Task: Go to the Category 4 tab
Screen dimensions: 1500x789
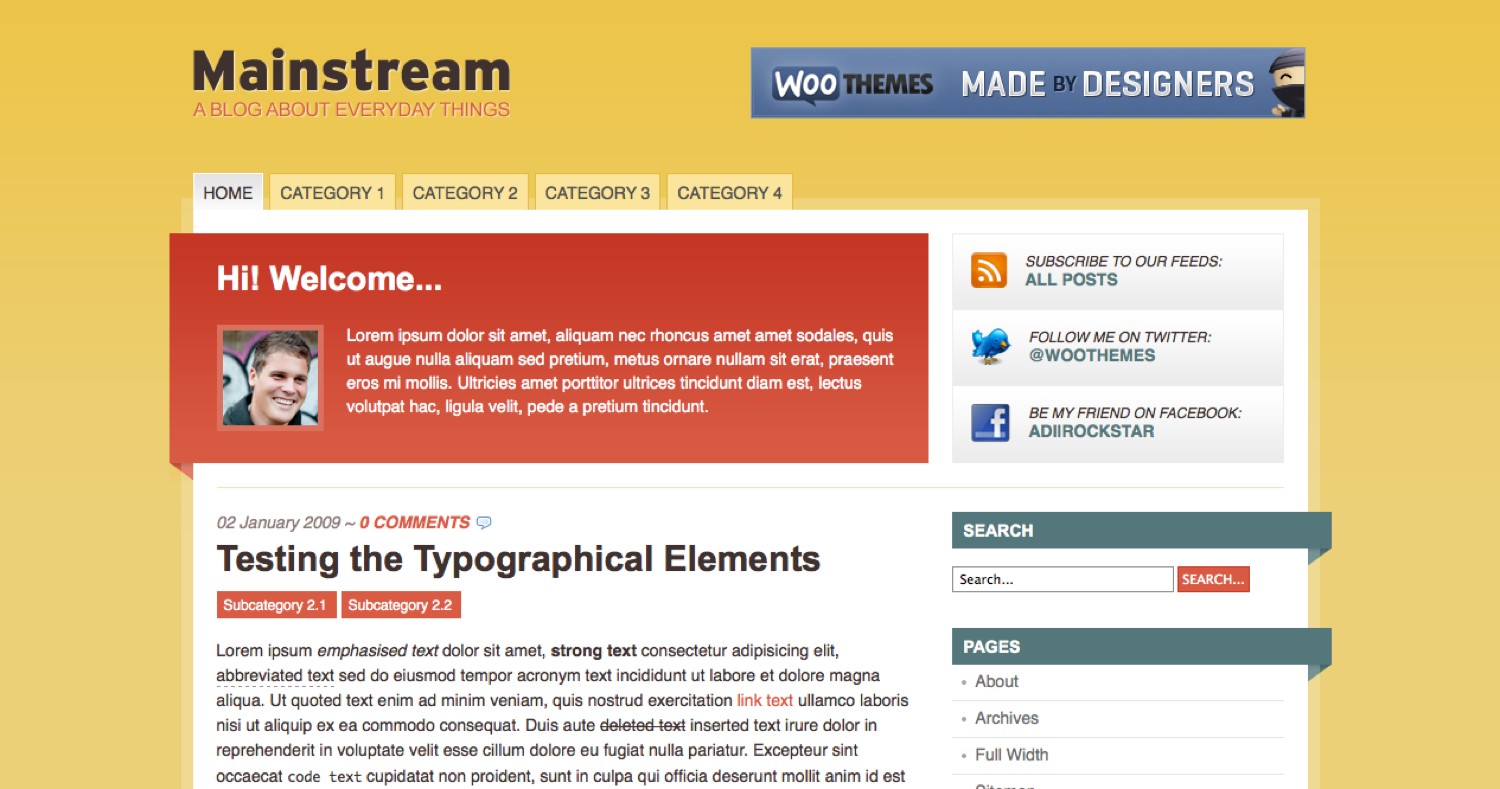Action: 729,193
